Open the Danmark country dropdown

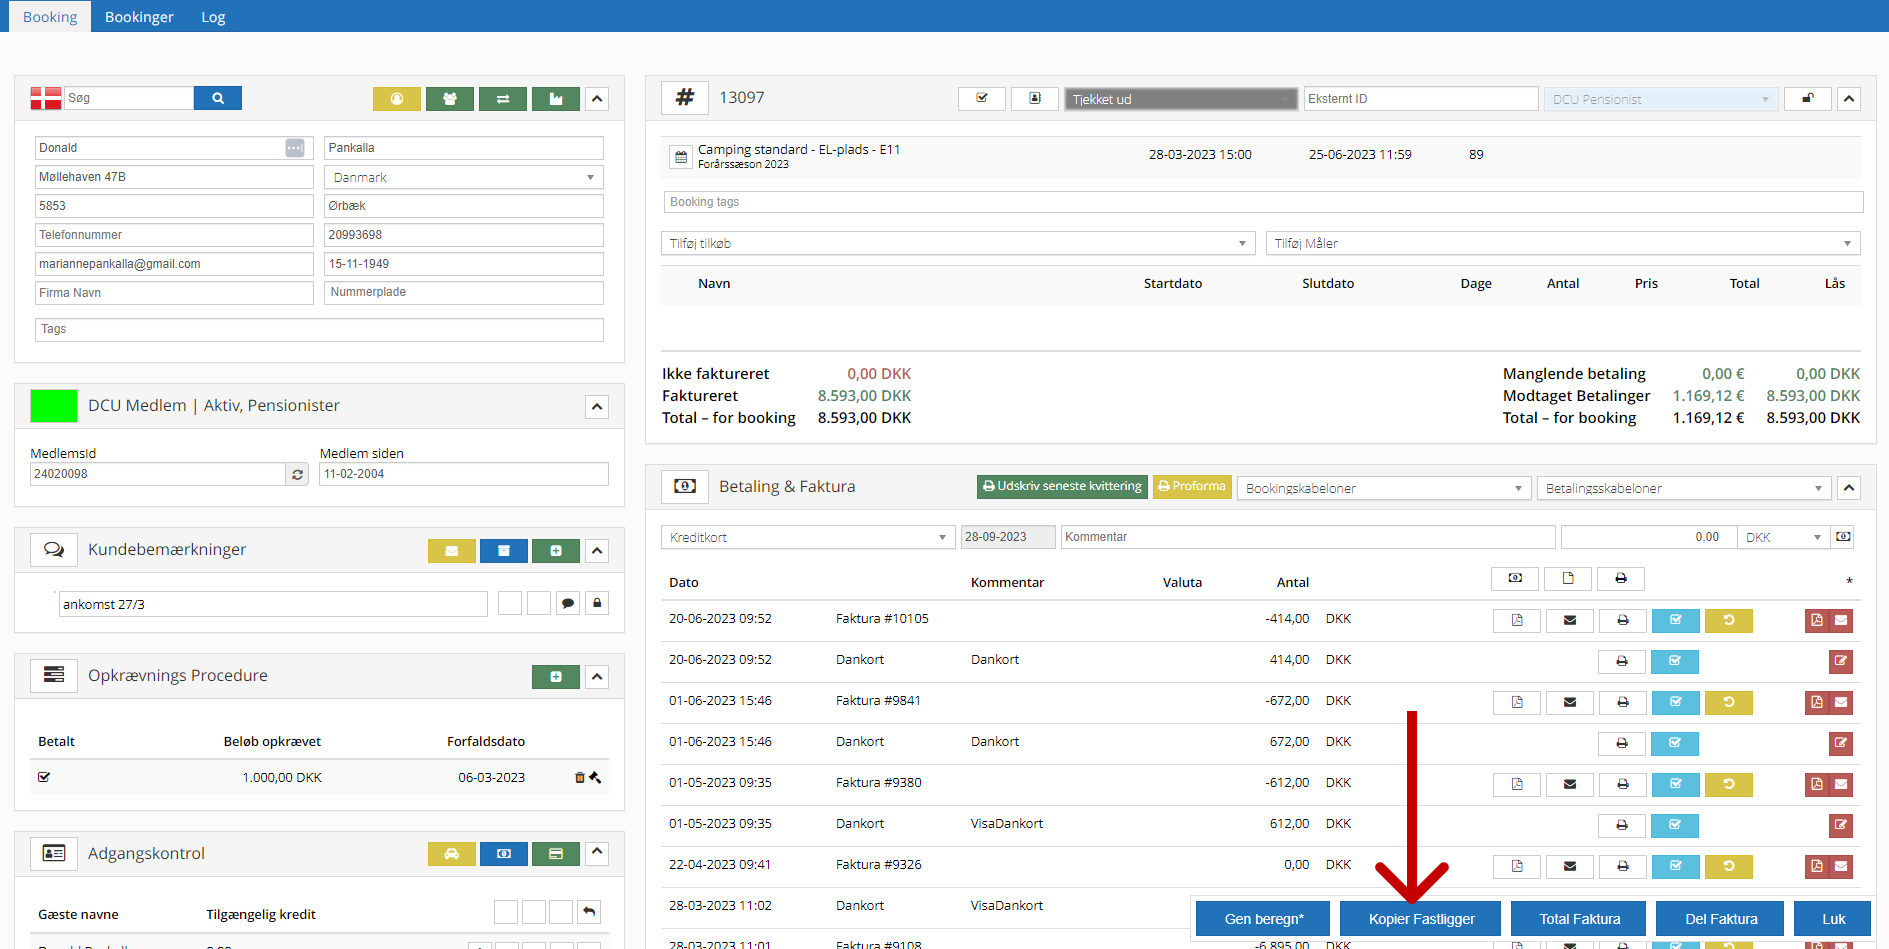coord(464,177)
